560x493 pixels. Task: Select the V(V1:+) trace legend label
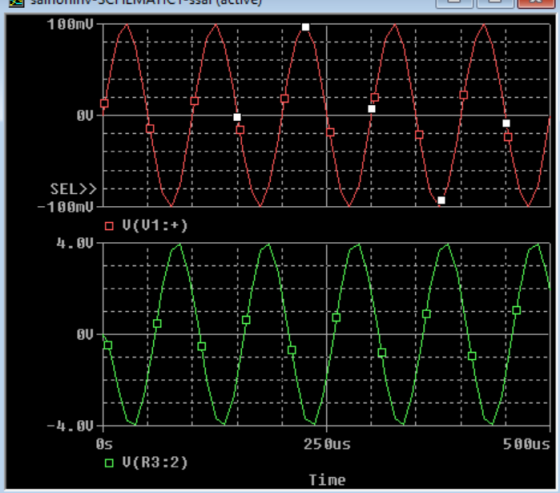pyautogui.click(x=155, y=225)
